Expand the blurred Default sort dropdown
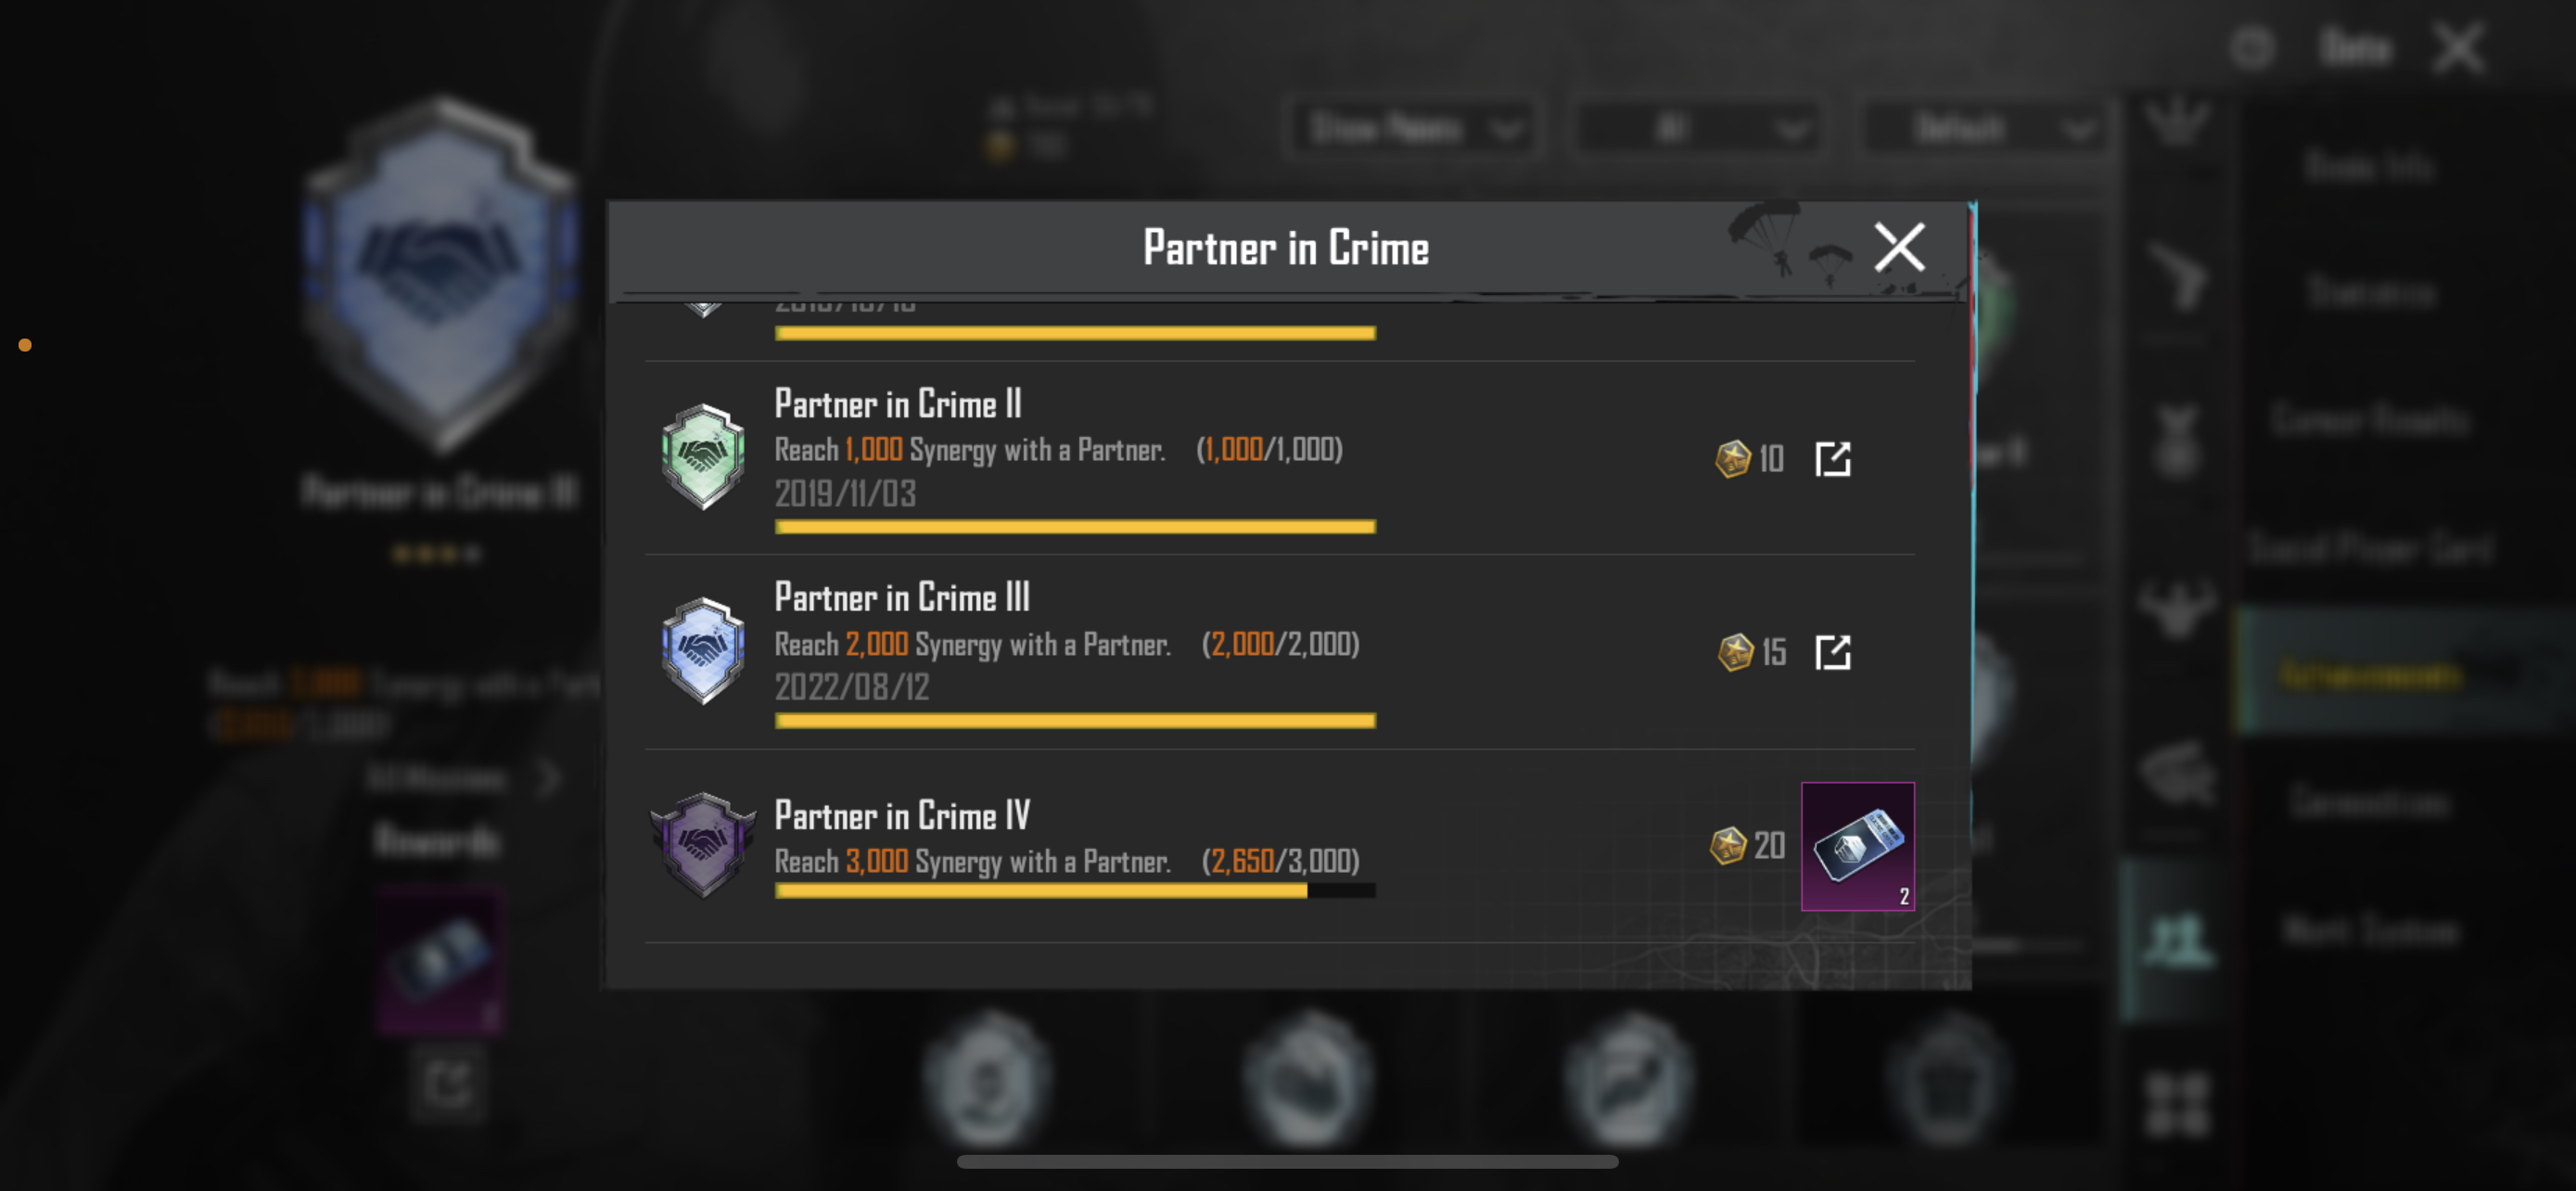This screenshot has width=2576, height=1191. point(1984,128)
